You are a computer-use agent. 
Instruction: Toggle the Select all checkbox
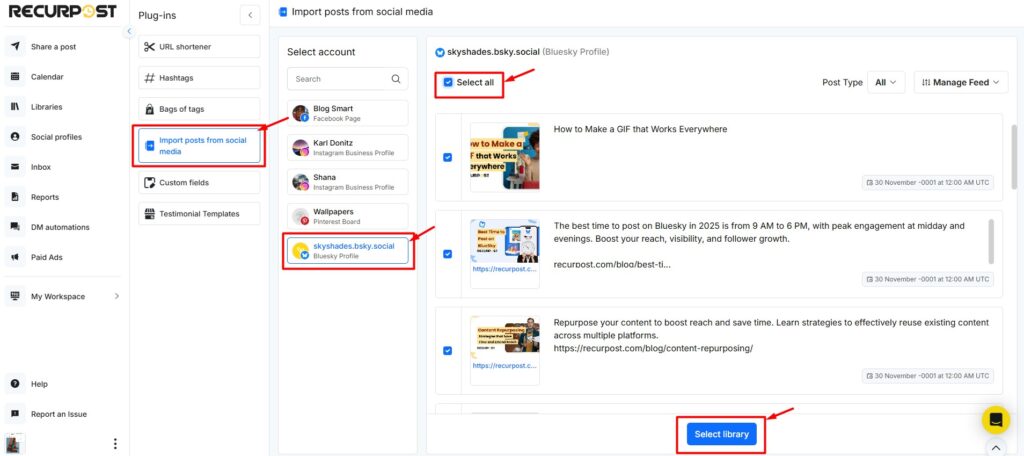coord(448,82)
